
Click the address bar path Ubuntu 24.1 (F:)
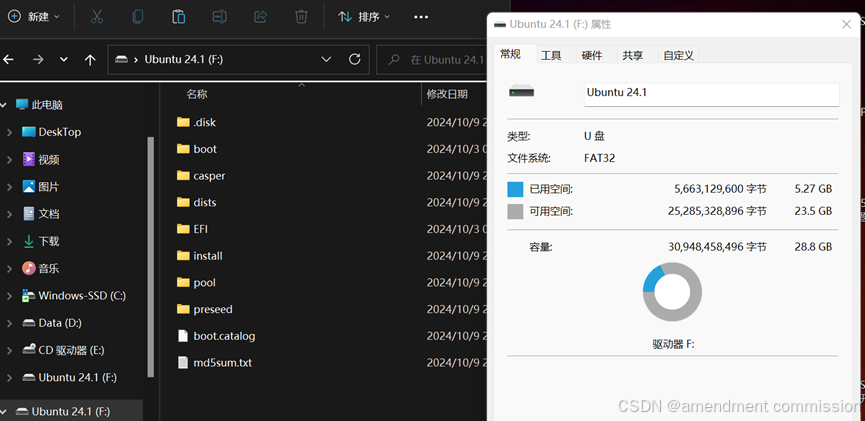pyautogui.click(x=184, y=59)
